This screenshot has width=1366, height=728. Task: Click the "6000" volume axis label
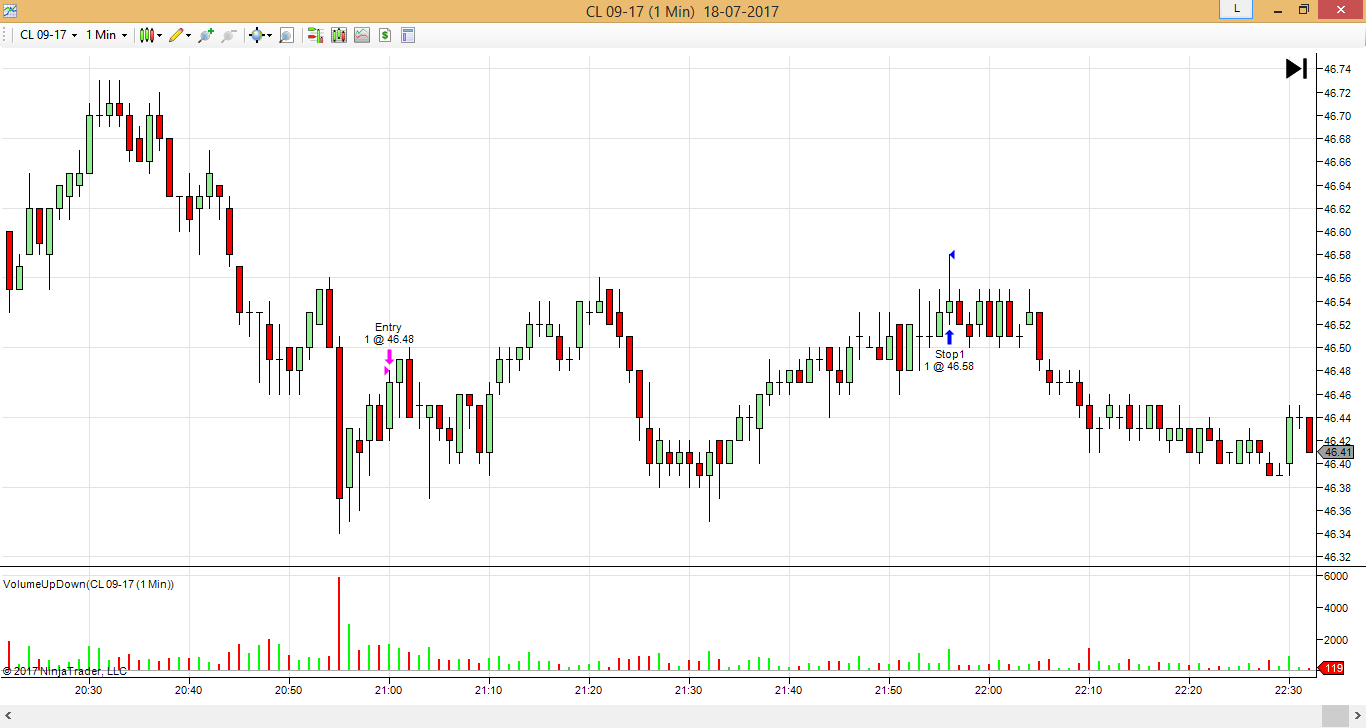coord(1336,577)
